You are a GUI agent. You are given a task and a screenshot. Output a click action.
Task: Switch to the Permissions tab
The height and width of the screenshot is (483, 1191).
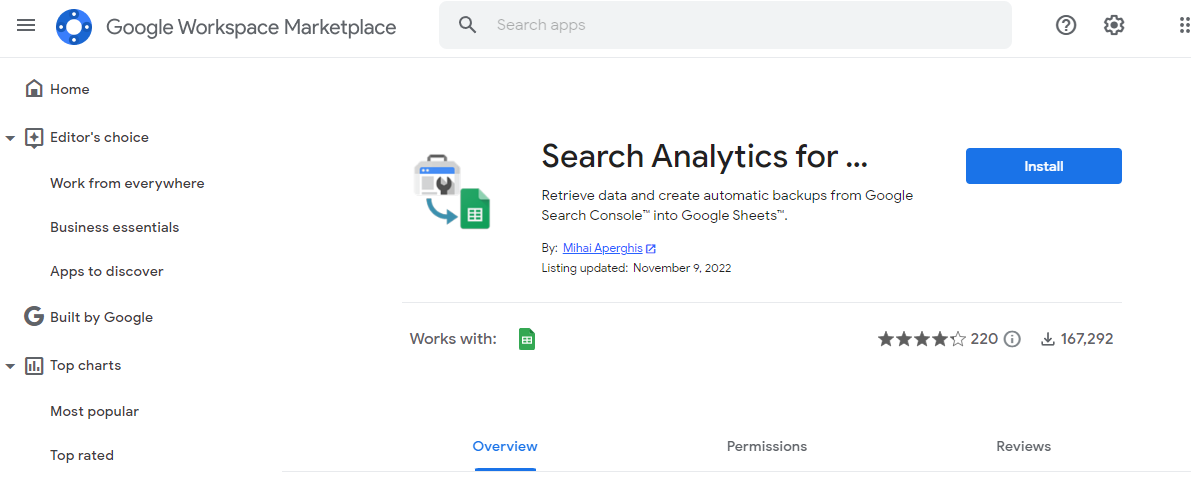click(766, 447)
